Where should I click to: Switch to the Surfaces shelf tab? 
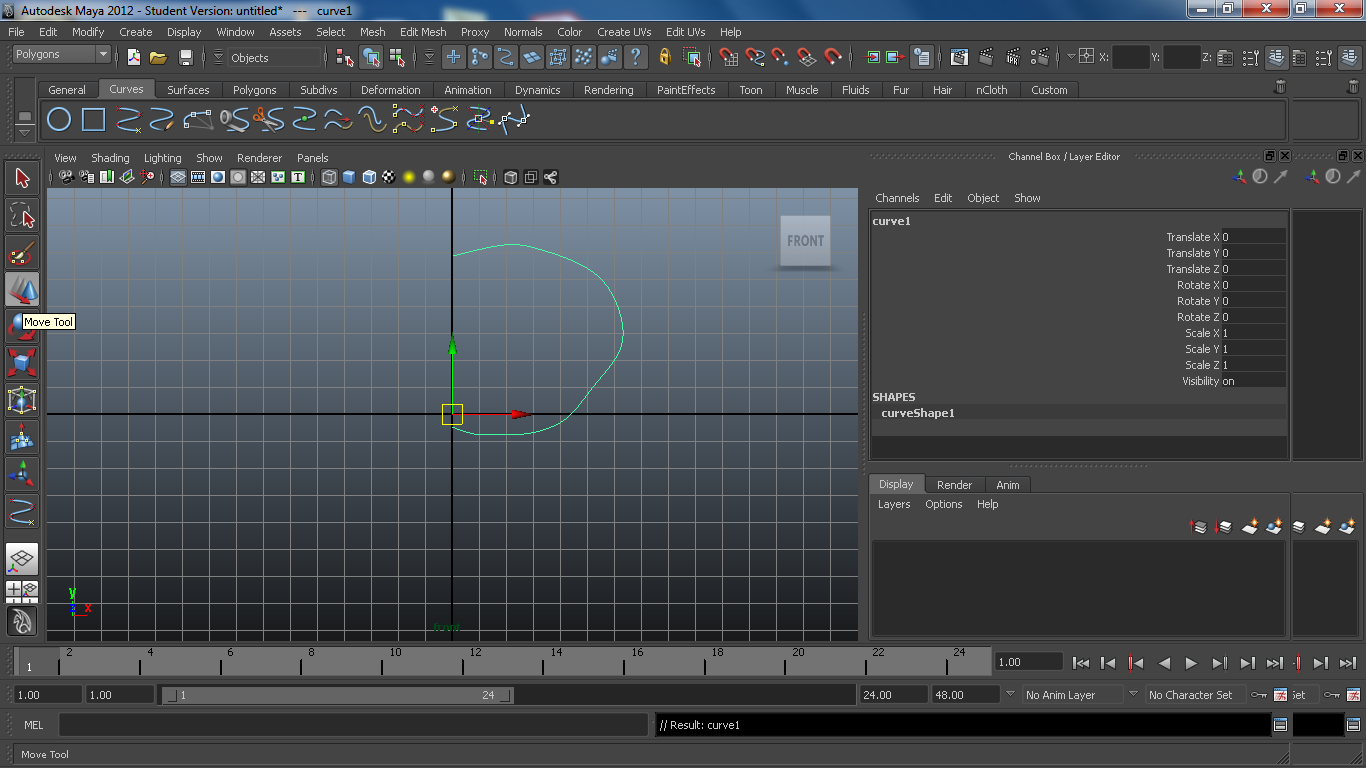coord(188,90)
